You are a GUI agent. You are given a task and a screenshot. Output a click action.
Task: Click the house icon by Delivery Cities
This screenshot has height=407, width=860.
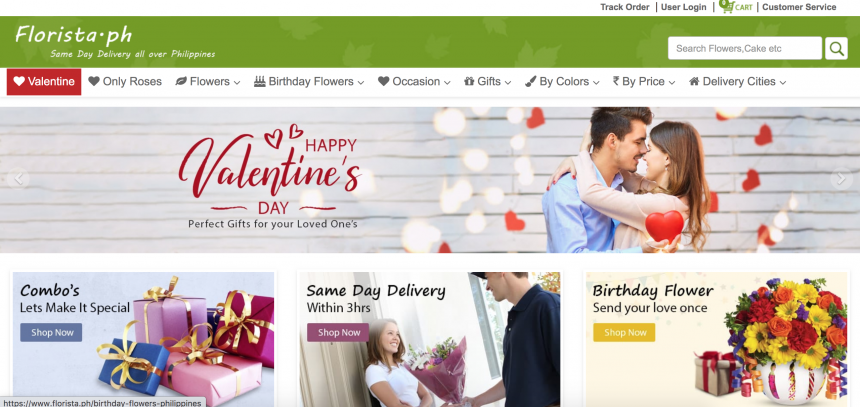pos(694,81)
